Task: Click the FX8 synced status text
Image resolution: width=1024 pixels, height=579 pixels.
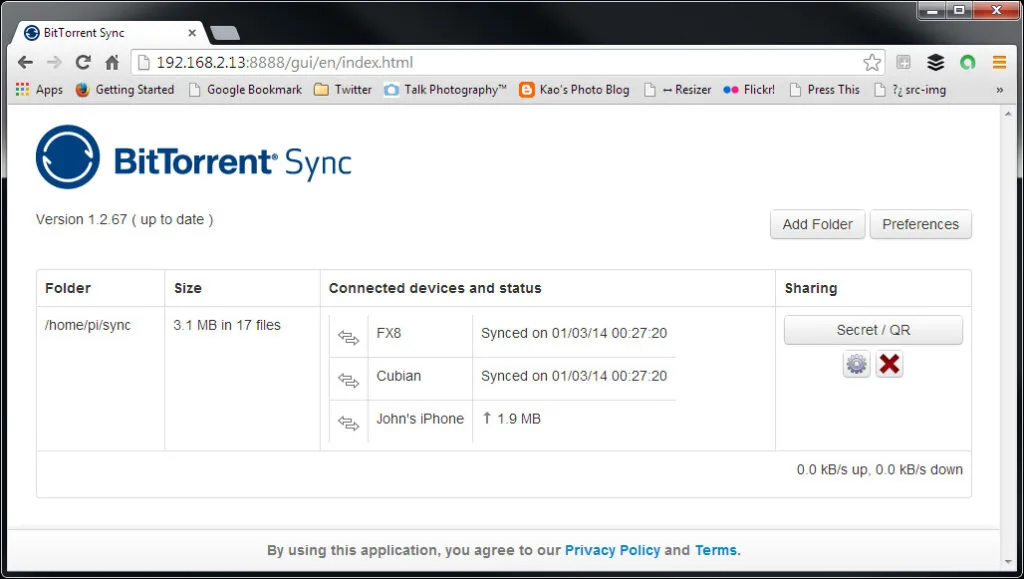Action: tap(574, 333)
